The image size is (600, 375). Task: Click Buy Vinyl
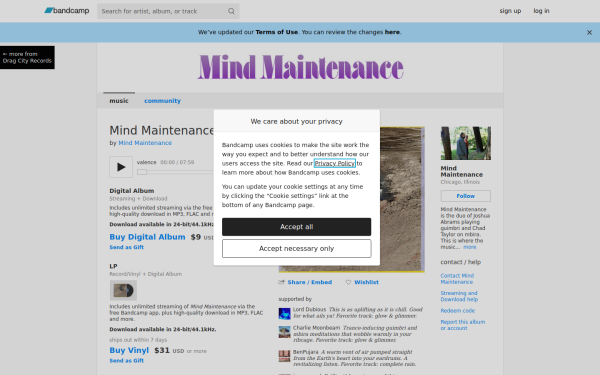(129, 350)
